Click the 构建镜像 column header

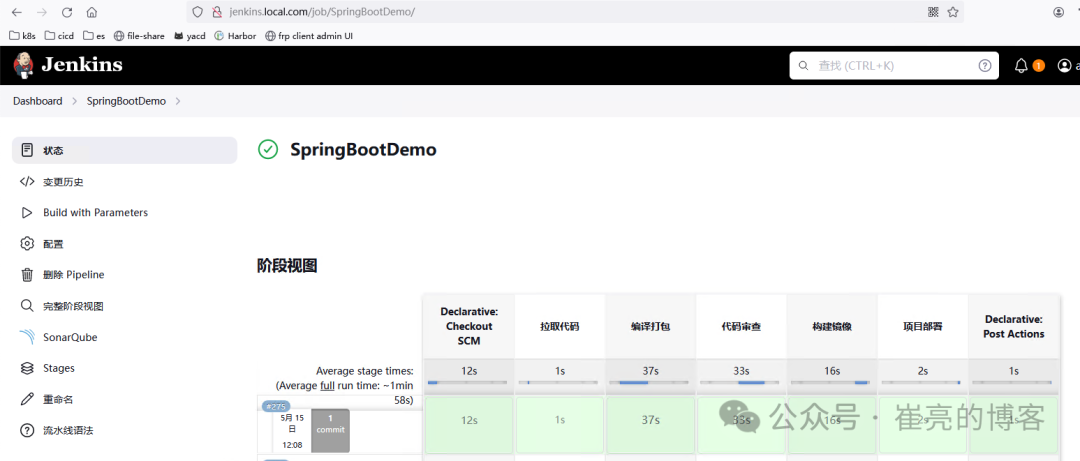point(832,327)
